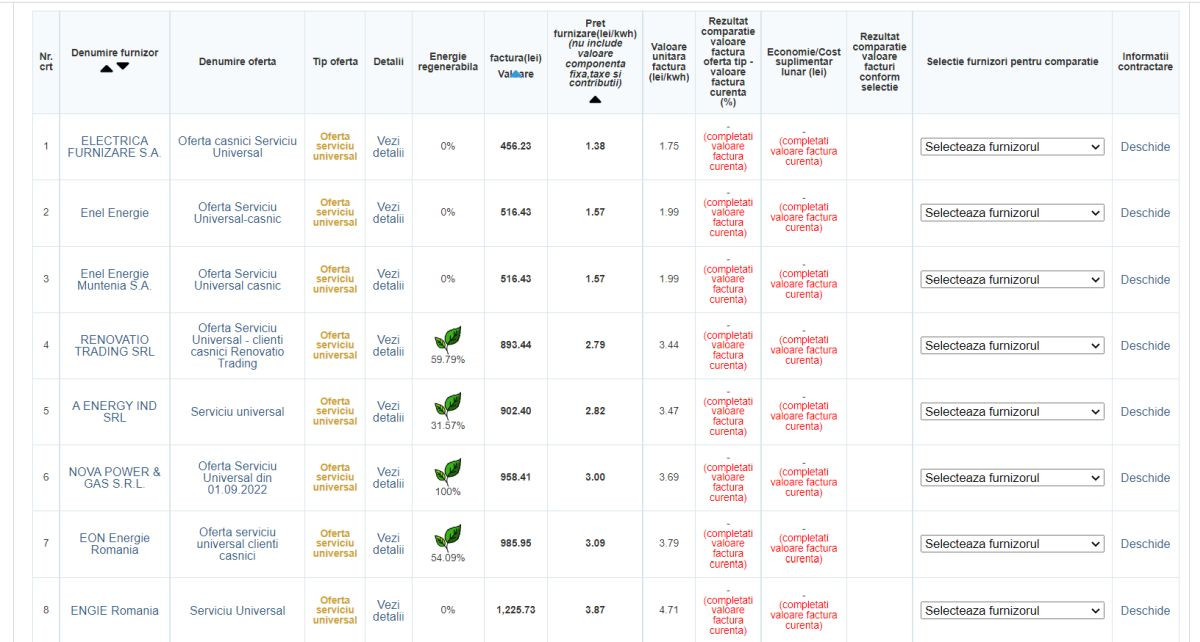The image size is (1200, 642).
Task: Click green leaf icon for A ENERGY IND
Action: (447, 405)
